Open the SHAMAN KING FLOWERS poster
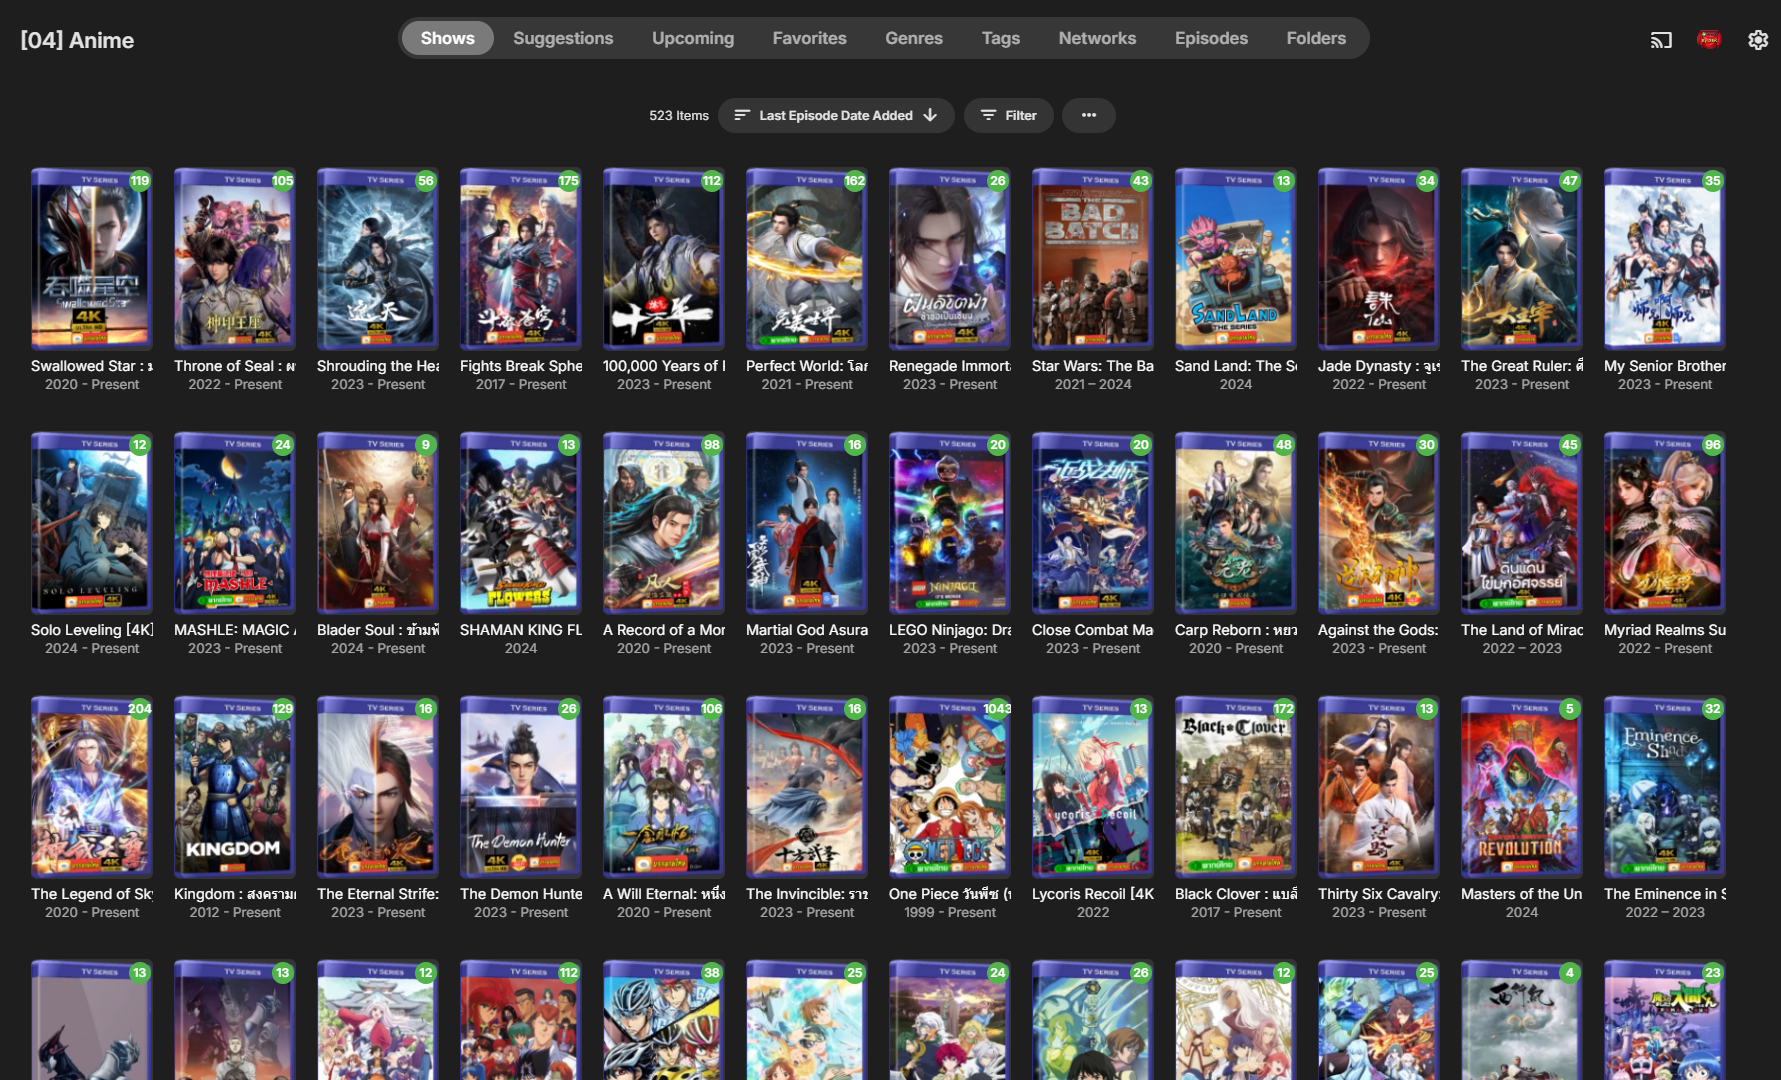 [521, 523]
